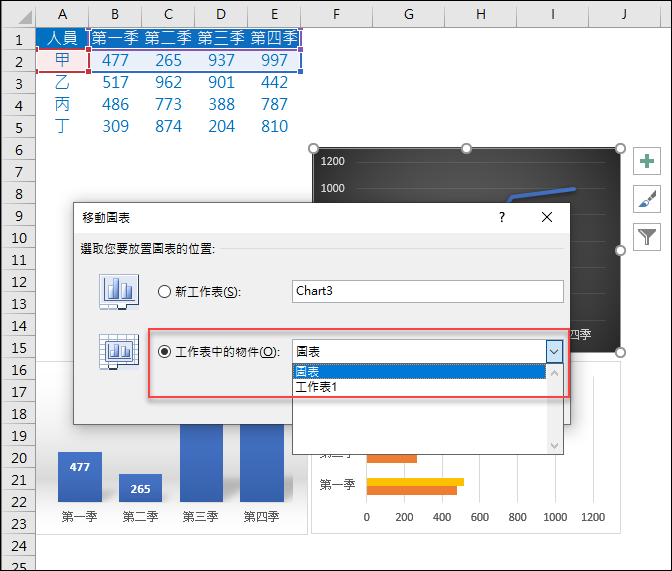Click cell with value 773

168,105
